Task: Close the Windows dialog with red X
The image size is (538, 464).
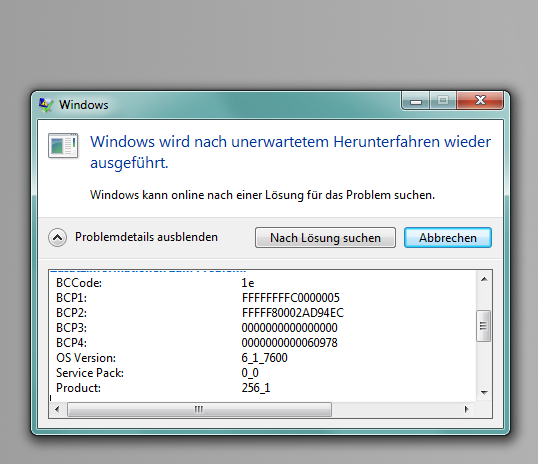Action: coord(480,100)
